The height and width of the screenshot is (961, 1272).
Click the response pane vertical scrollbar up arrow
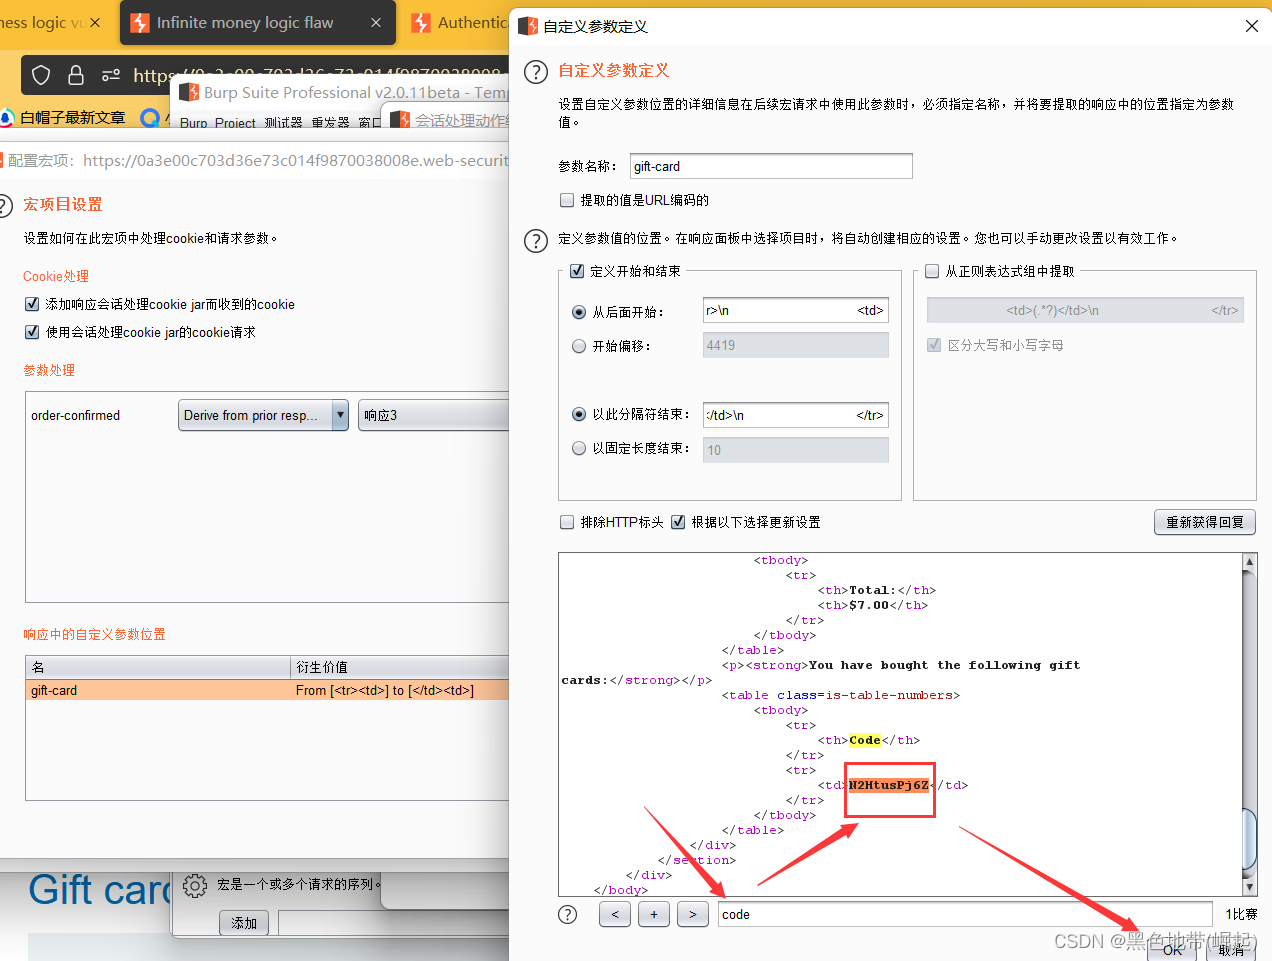pyautogui.click(x=1249, y=562)
